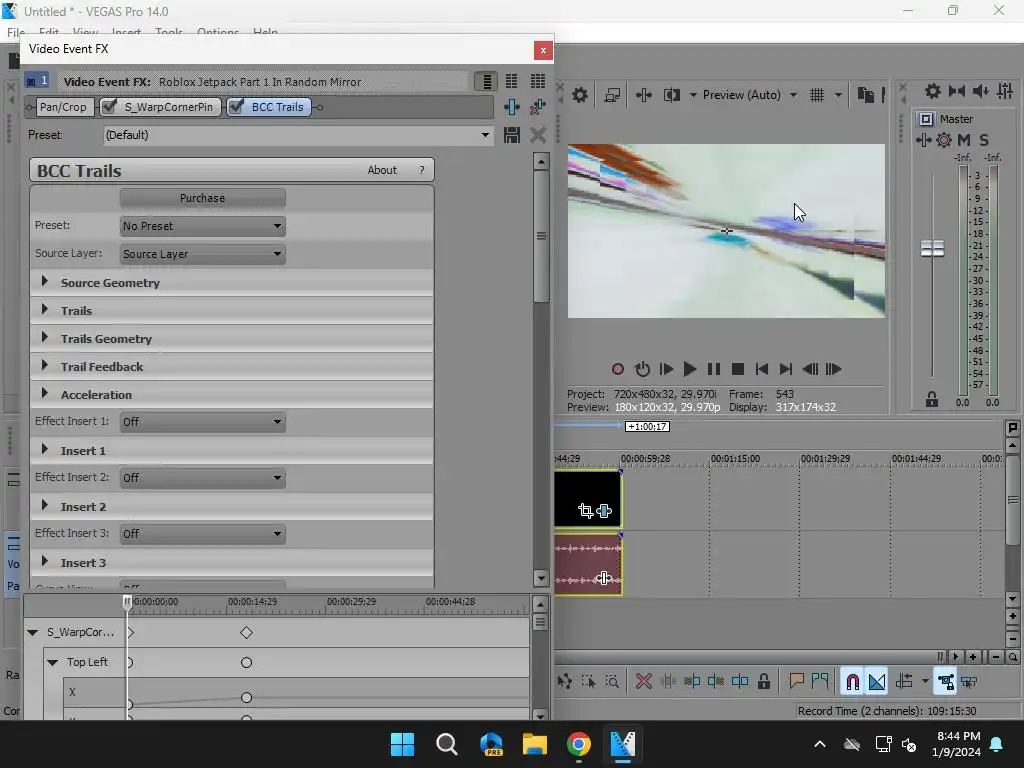Insert a marker with the speech bubble icon
This screenshot has height=768, width=1024.
(x=796, y=682)
